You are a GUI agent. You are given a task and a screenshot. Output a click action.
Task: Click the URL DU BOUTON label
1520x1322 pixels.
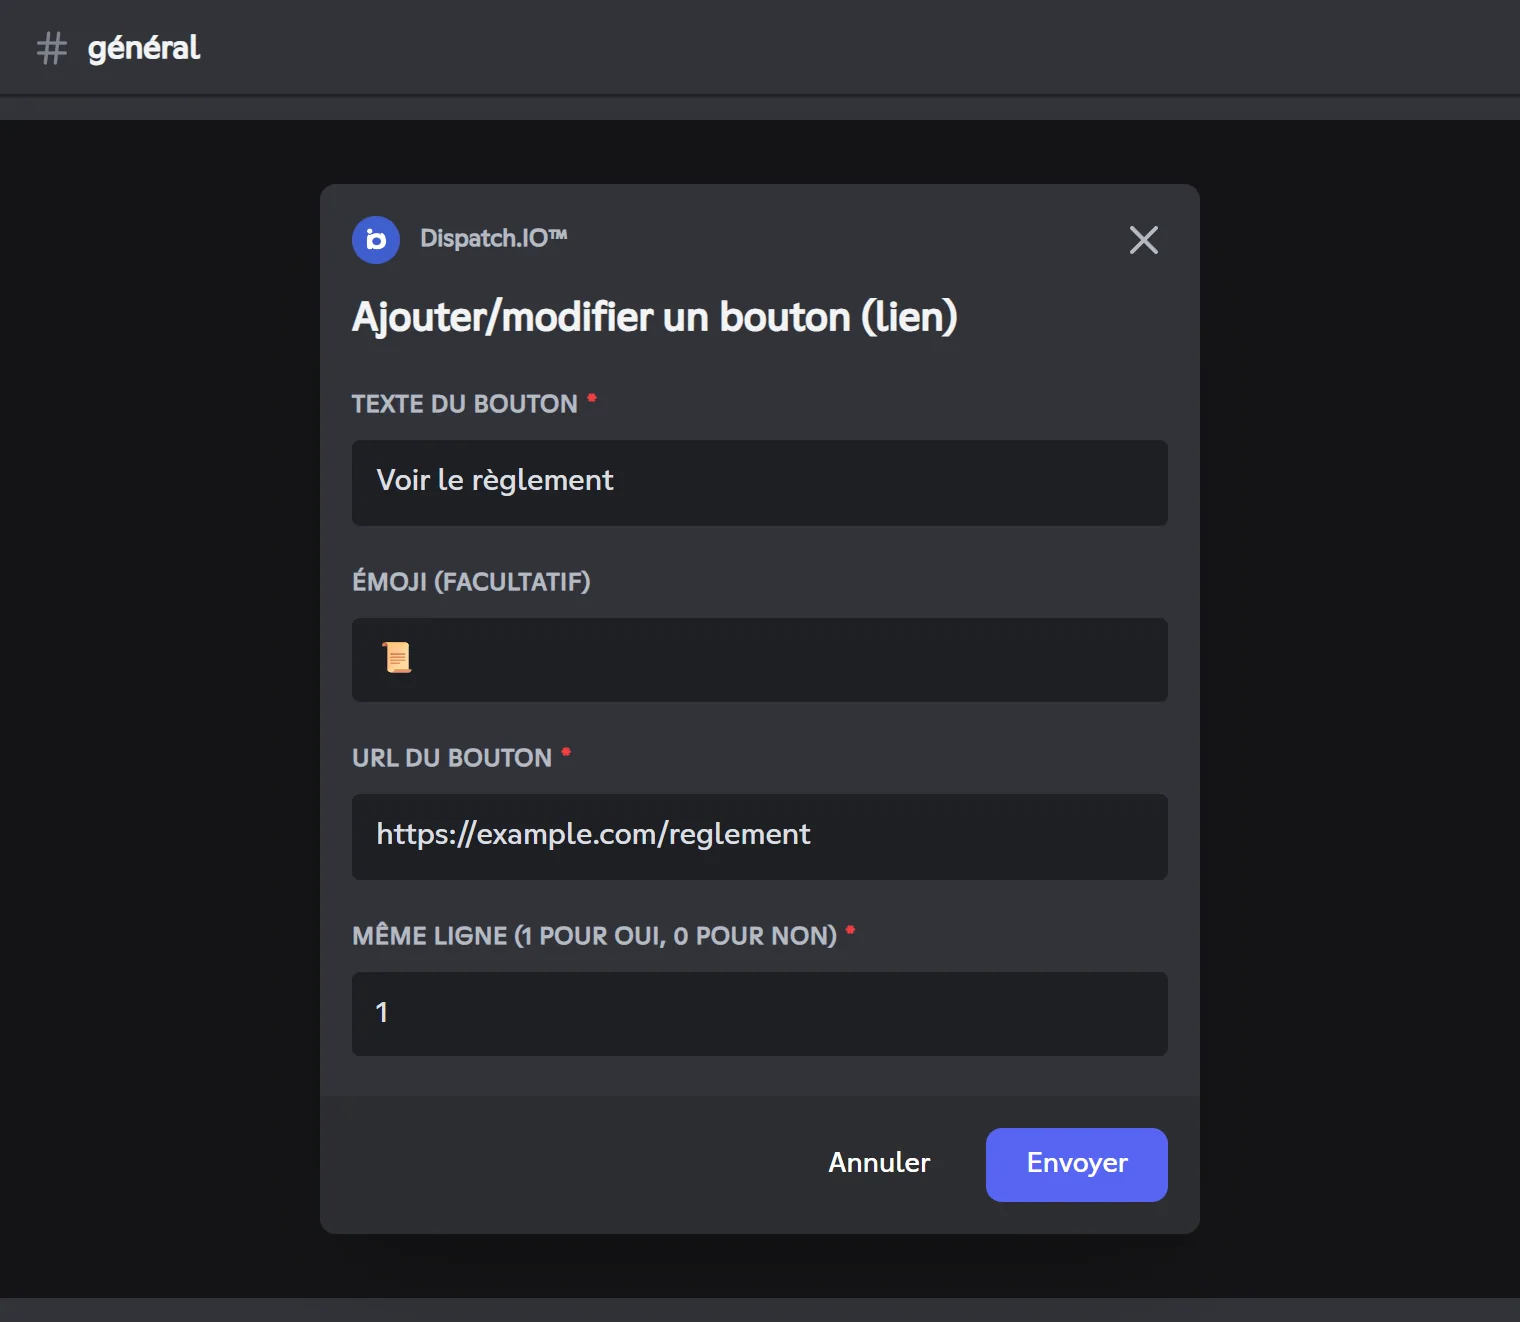point(452,758)
